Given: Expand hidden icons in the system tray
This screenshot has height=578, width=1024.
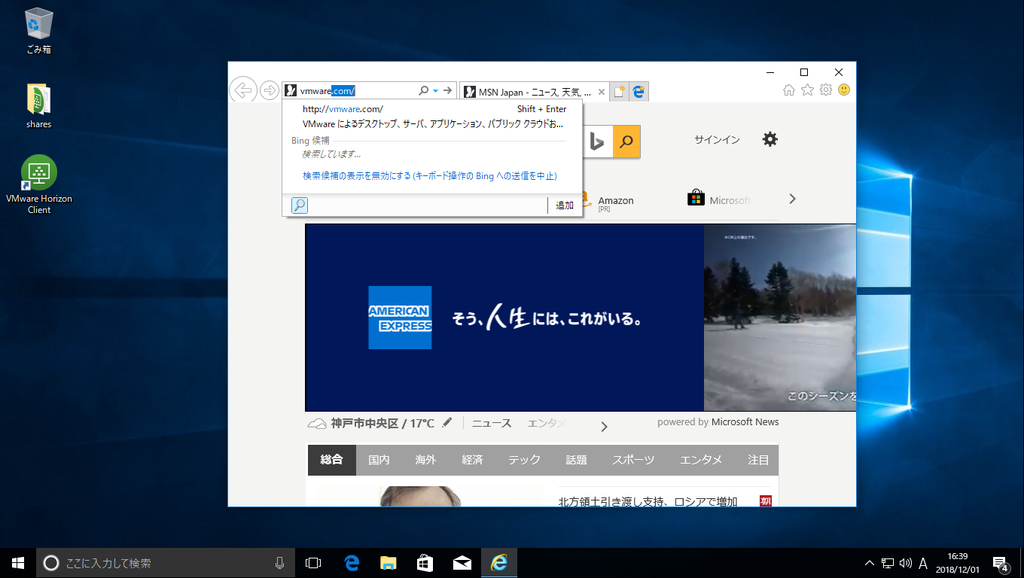Looking at the screenshot, I should 870,563.
